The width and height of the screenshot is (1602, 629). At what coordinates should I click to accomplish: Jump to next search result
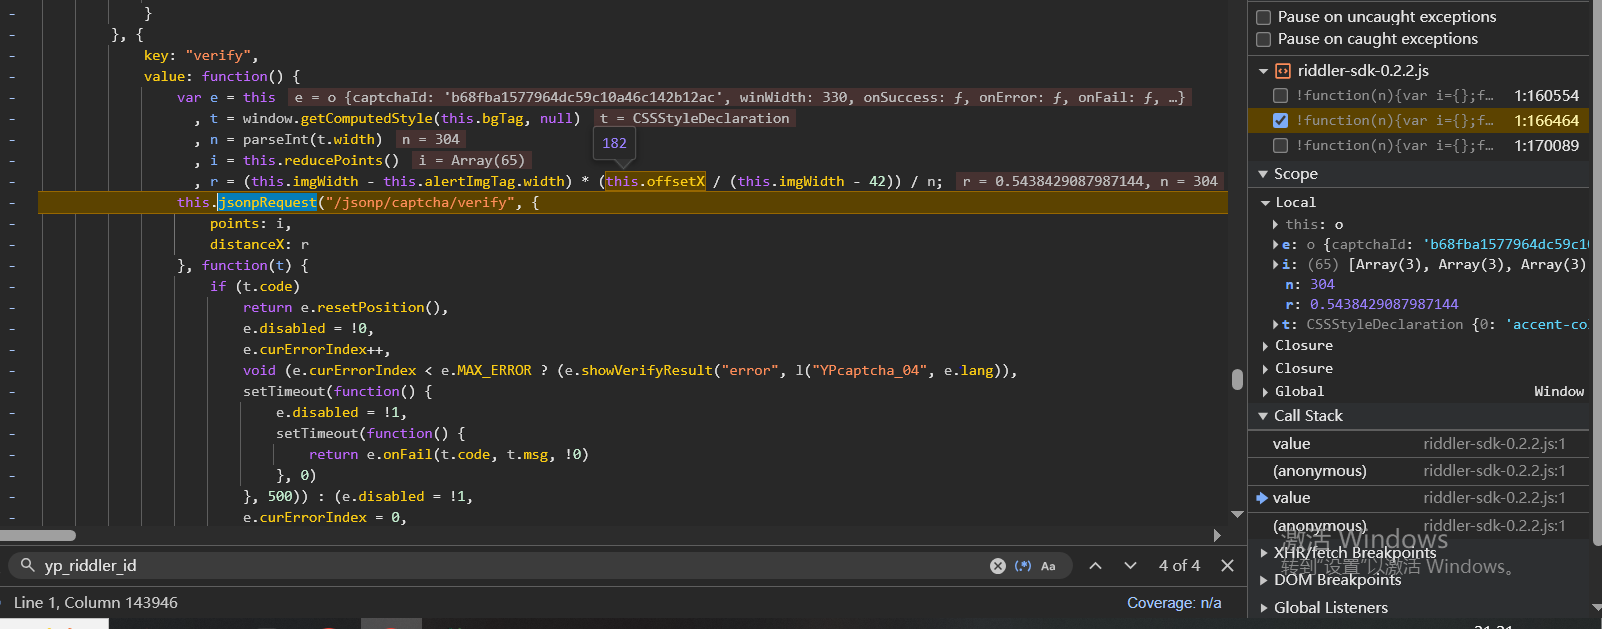(x=1130, y=566)
